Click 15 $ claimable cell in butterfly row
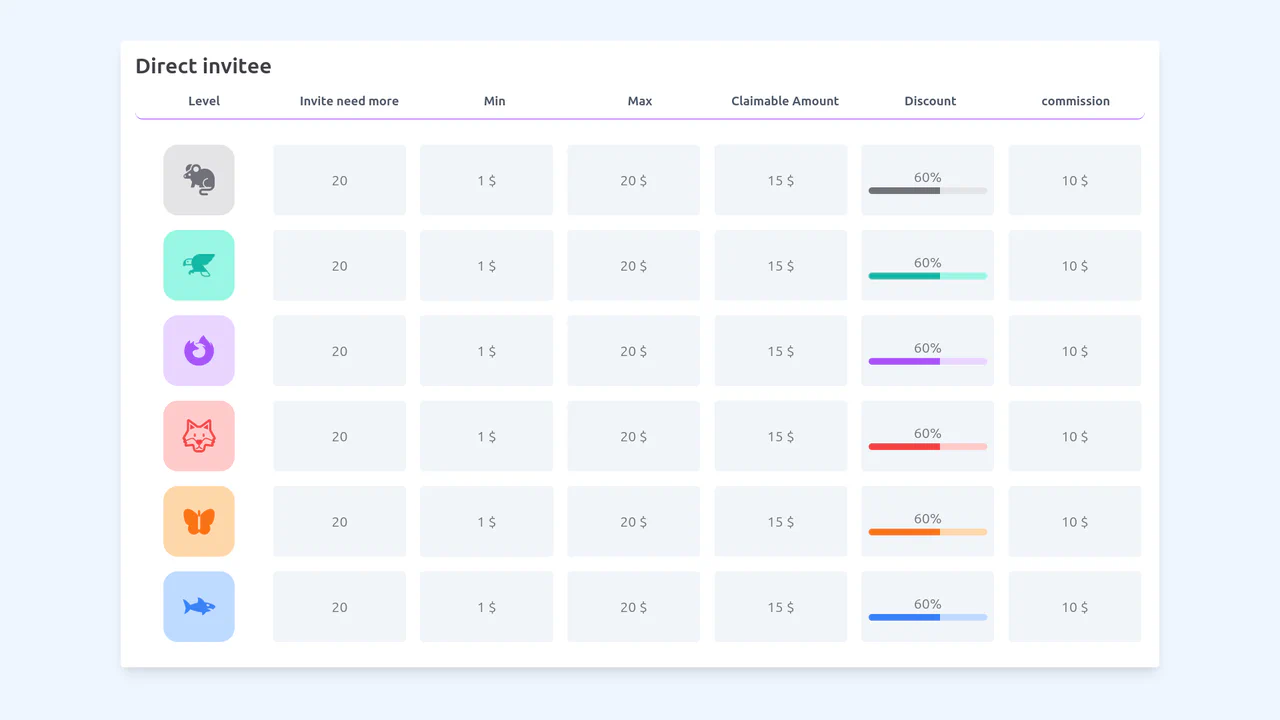This screenshot has width=1280, height=720. pos(781,521)
